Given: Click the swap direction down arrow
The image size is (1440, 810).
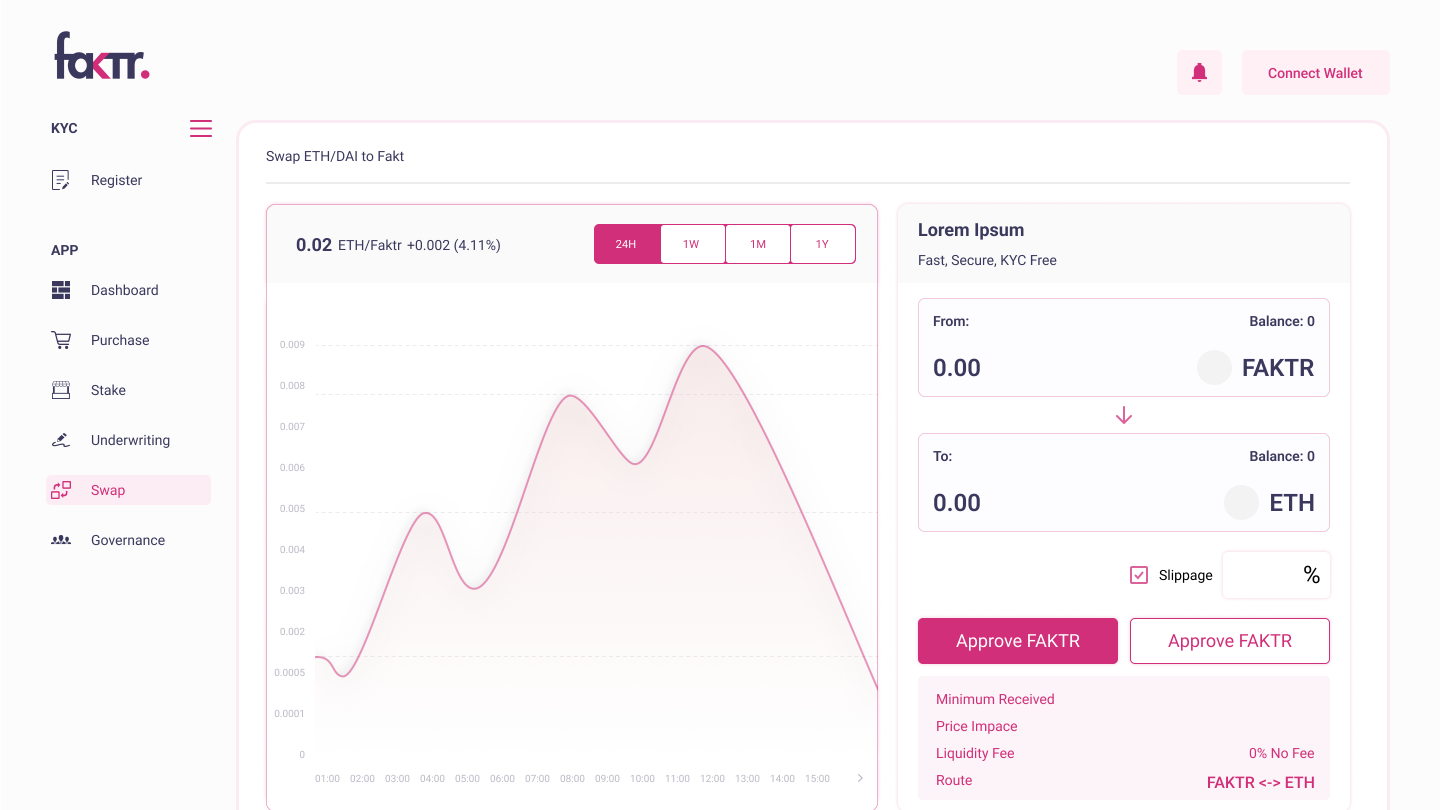Looking at the screenshot, I should [x=1124, y=415].
